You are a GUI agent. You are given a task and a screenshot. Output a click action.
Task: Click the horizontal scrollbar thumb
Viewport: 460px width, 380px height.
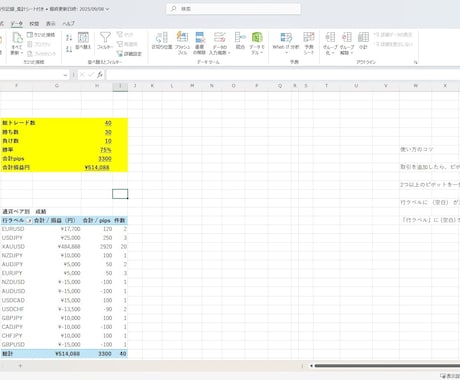387,366
